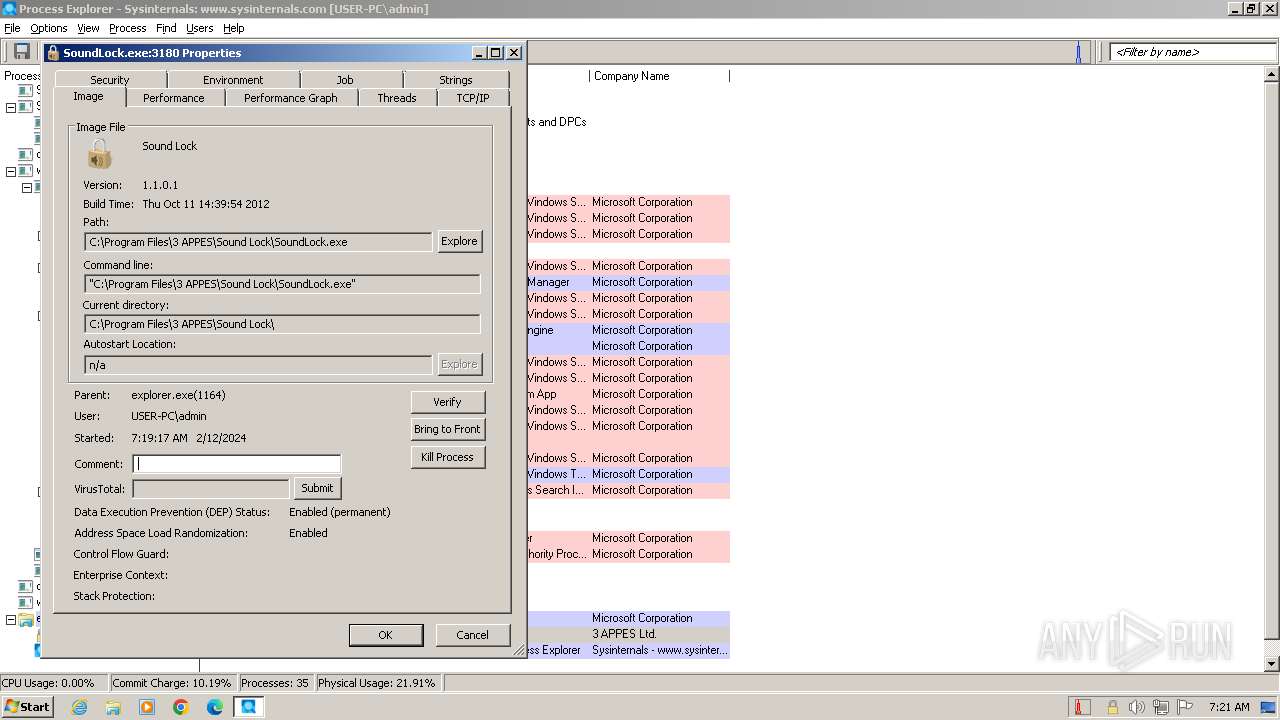Click the vertical scrollbar up arrow
Viewport: 1280px width, 720px height.
(x=1272, y=75)
